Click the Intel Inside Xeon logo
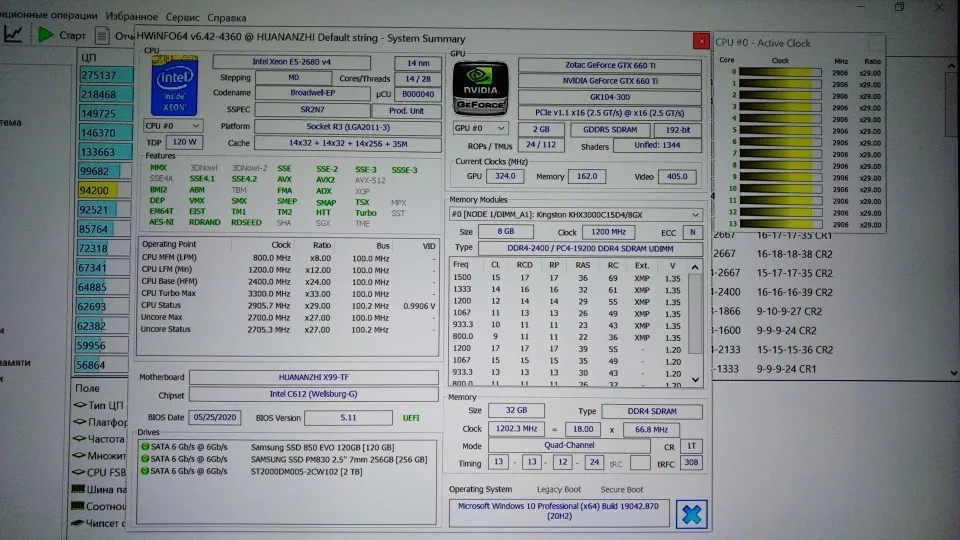Image resolution: width=960 pixels, height=540 pixels. click(x=174, y=85)
